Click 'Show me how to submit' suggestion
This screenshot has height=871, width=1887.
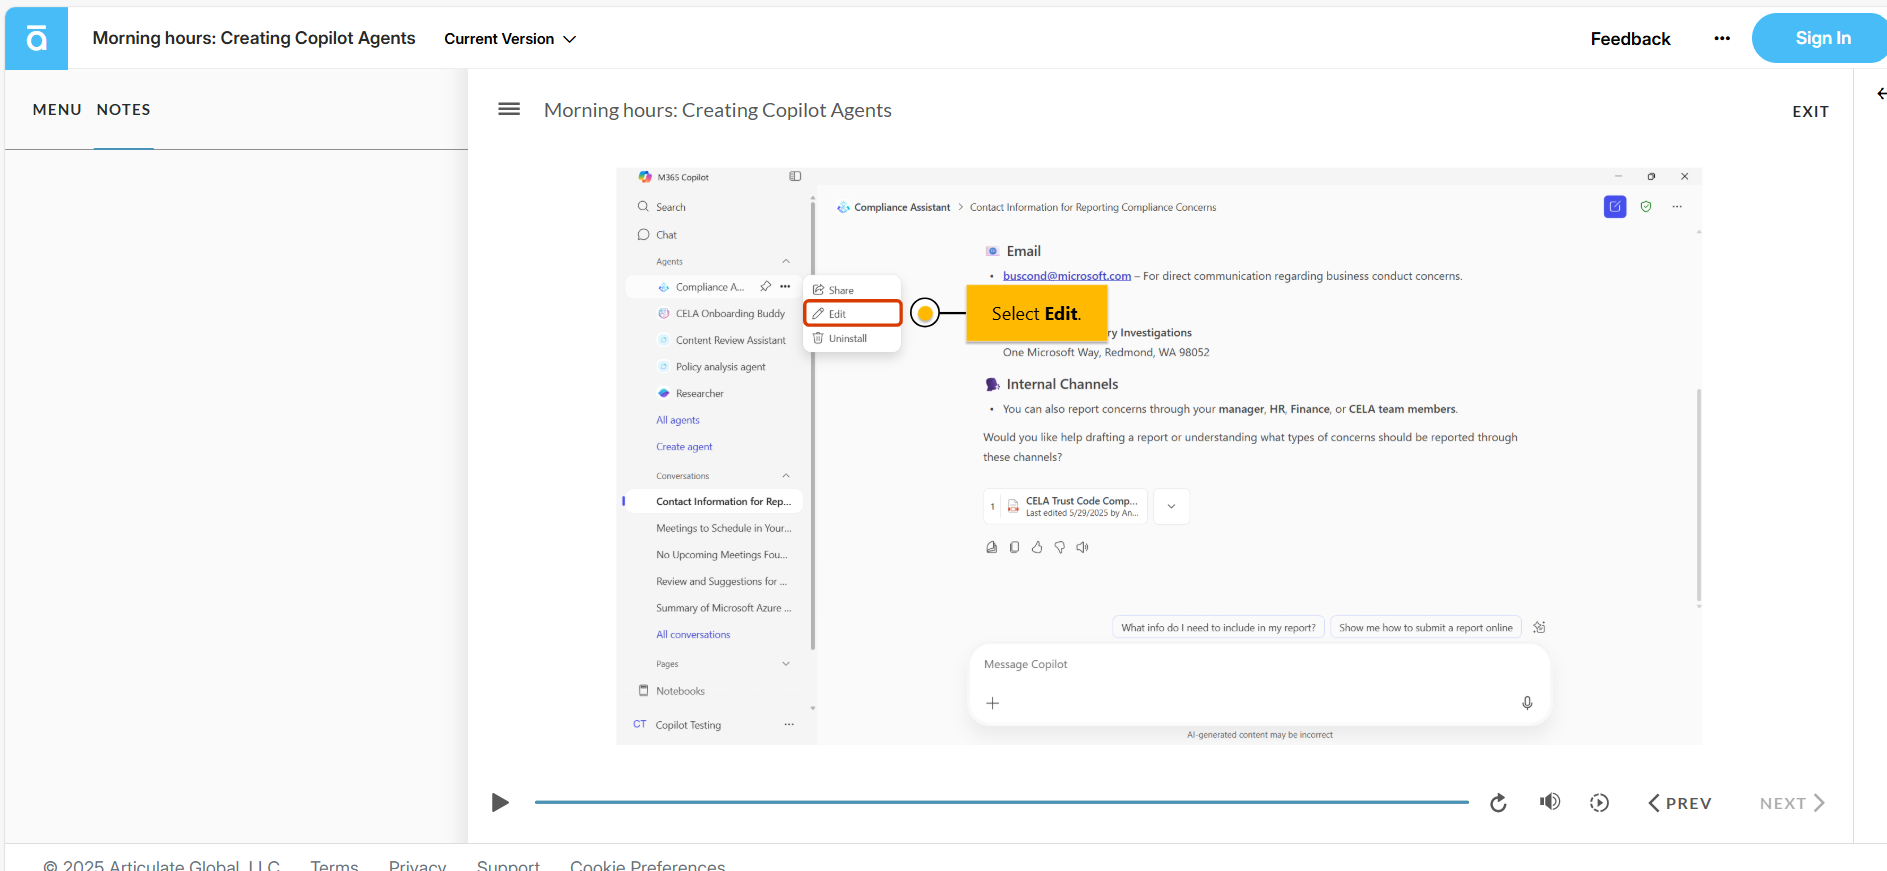[x=1425, y=628]
